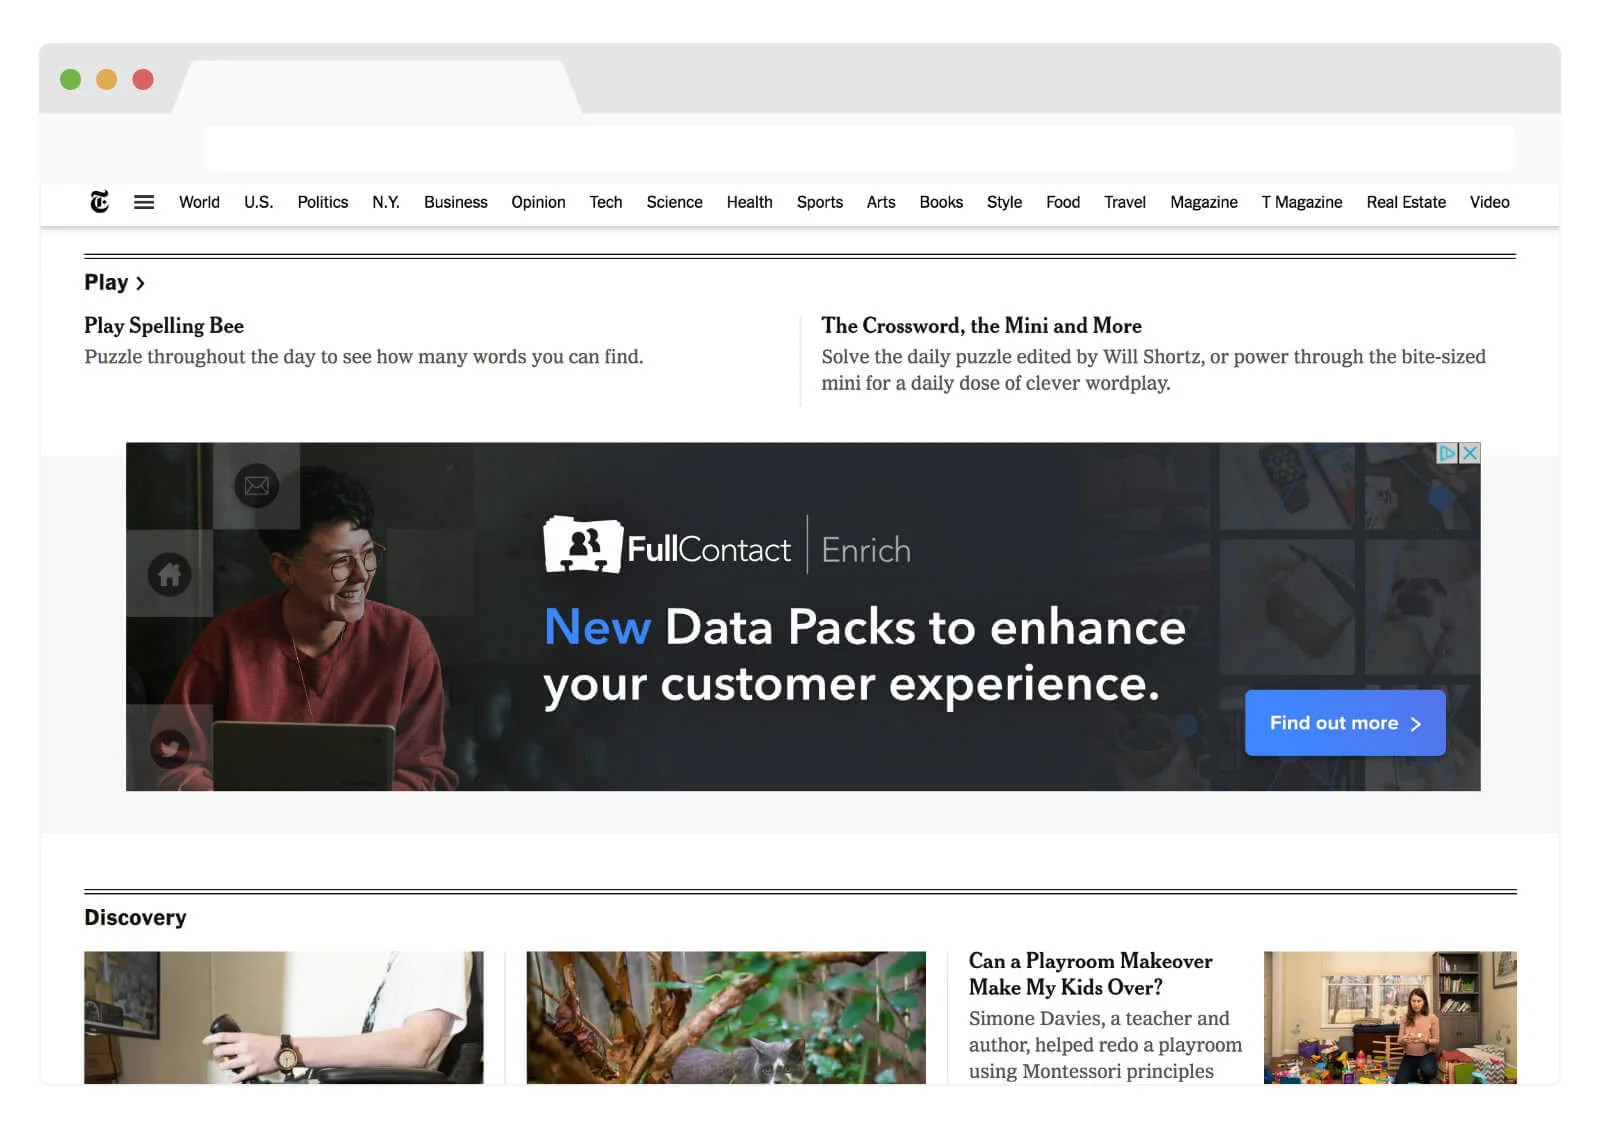Open the Science section
Screen dimensions: 1600x1128
pos(674,202)
